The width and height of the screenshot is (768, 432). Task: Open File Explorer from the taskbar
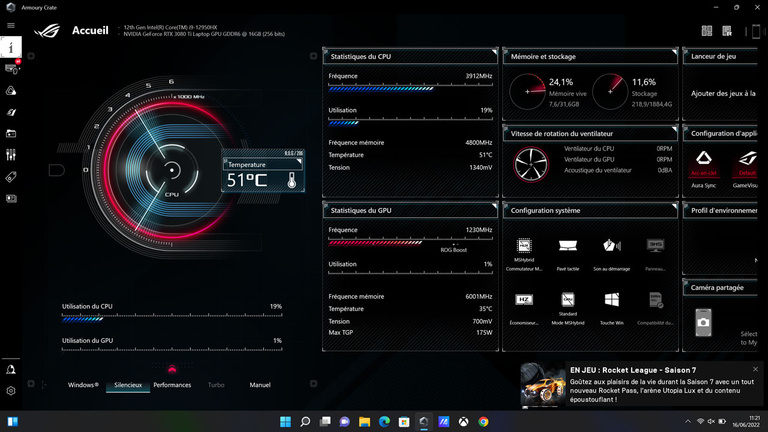(x=364, y=422)
